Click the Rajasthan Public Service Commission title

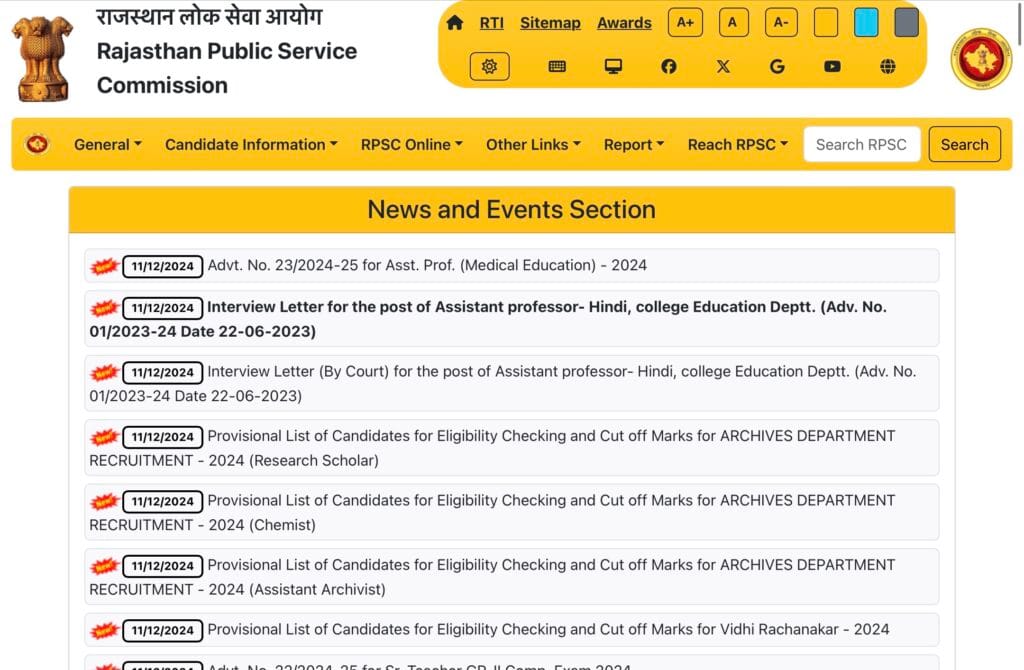tap(227, 68)
